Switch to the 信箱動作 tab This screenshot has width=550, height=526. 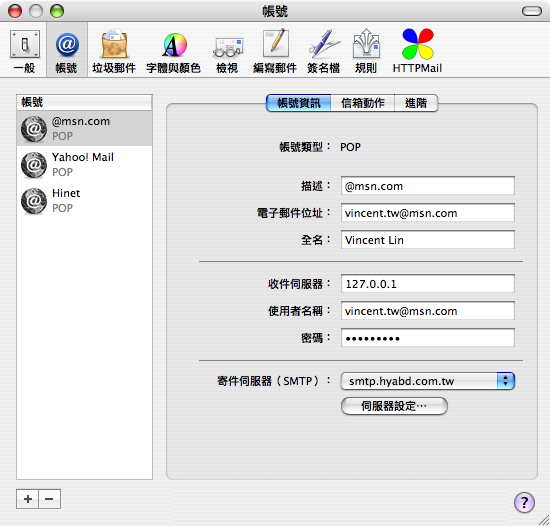pos(363,103)
